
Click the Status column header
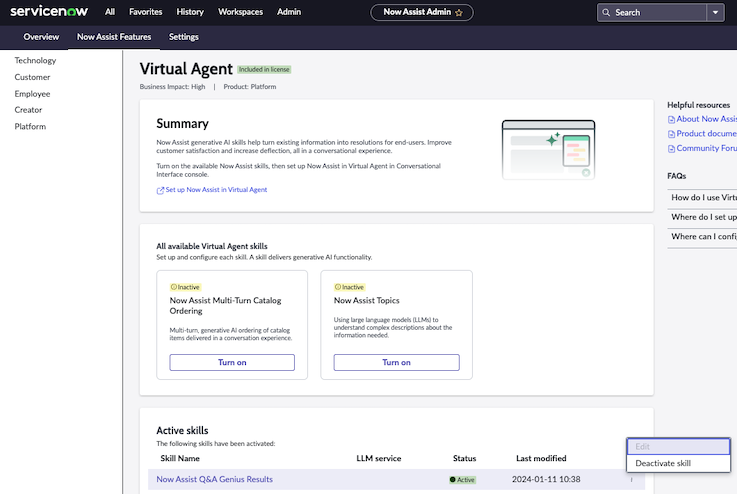tap(464, 458)
